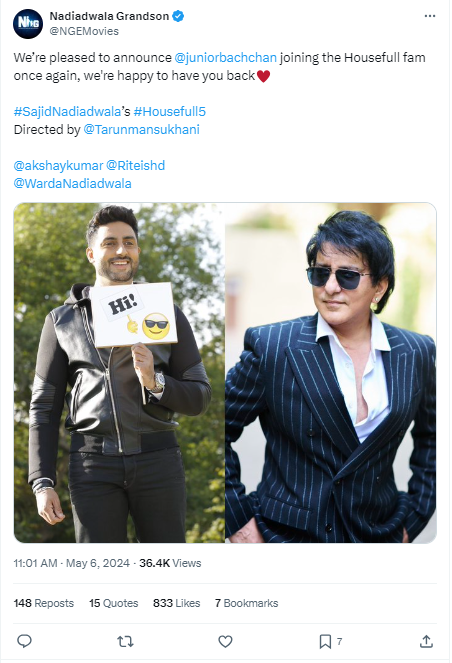Open the #SajidNadiadwala hashtag
Image resolution: width=452 pixels, height=663 pixels.
coord(67,112)
